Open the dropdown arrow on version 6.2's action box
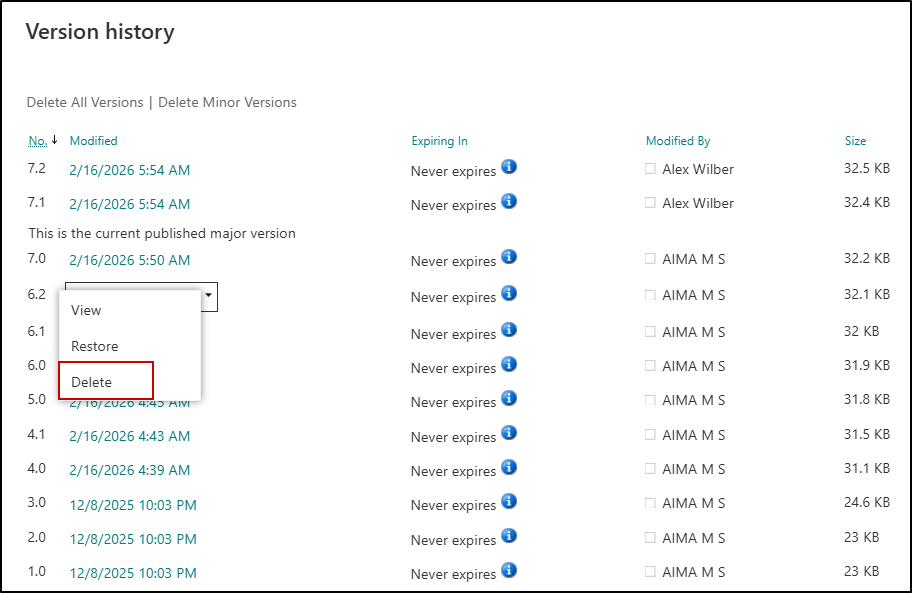The height and width of the screenshot is (593, 912). [x=208, y=296]
